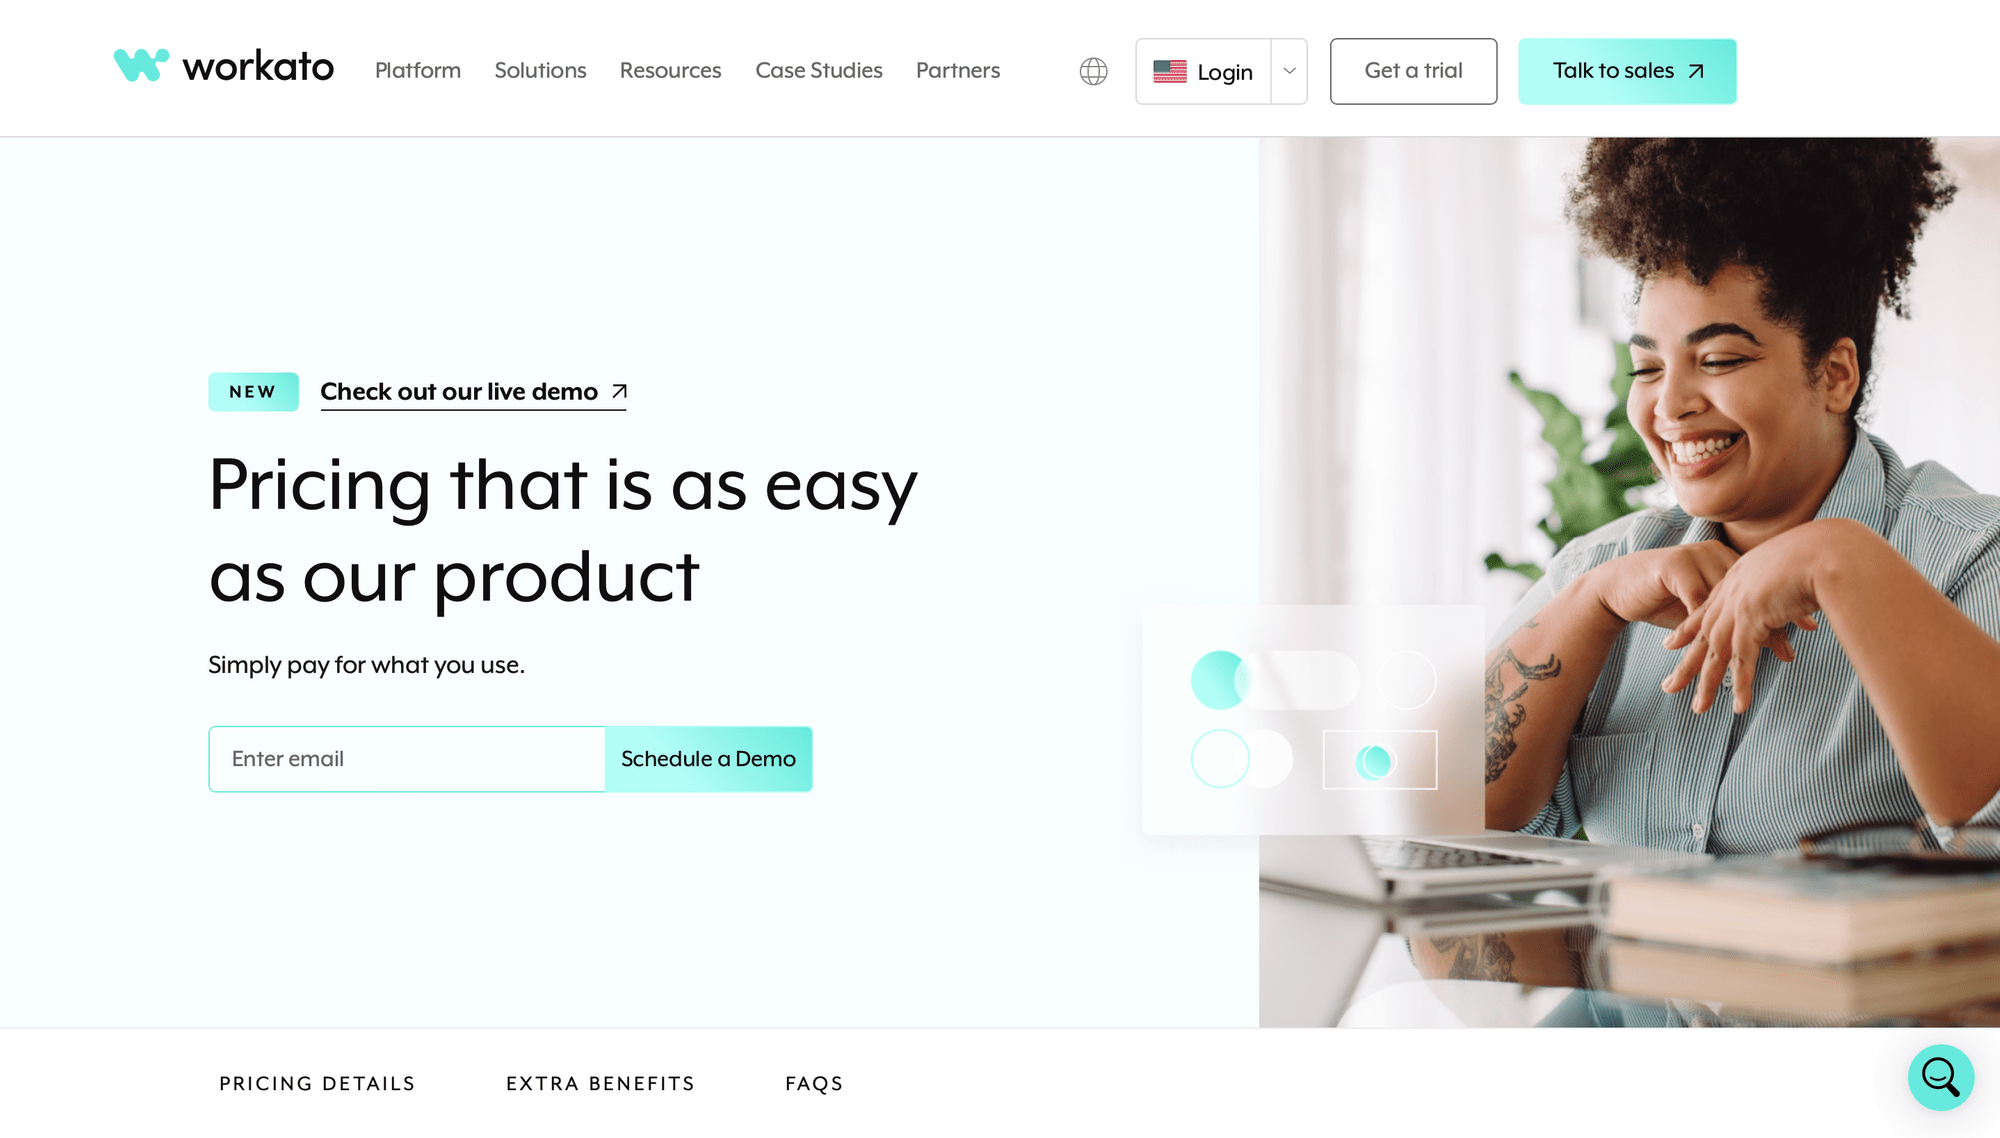Expand the Platform navigation menu
Image resolution: width=2000 pixels, height=1138 pixels.
pos(416,70)
